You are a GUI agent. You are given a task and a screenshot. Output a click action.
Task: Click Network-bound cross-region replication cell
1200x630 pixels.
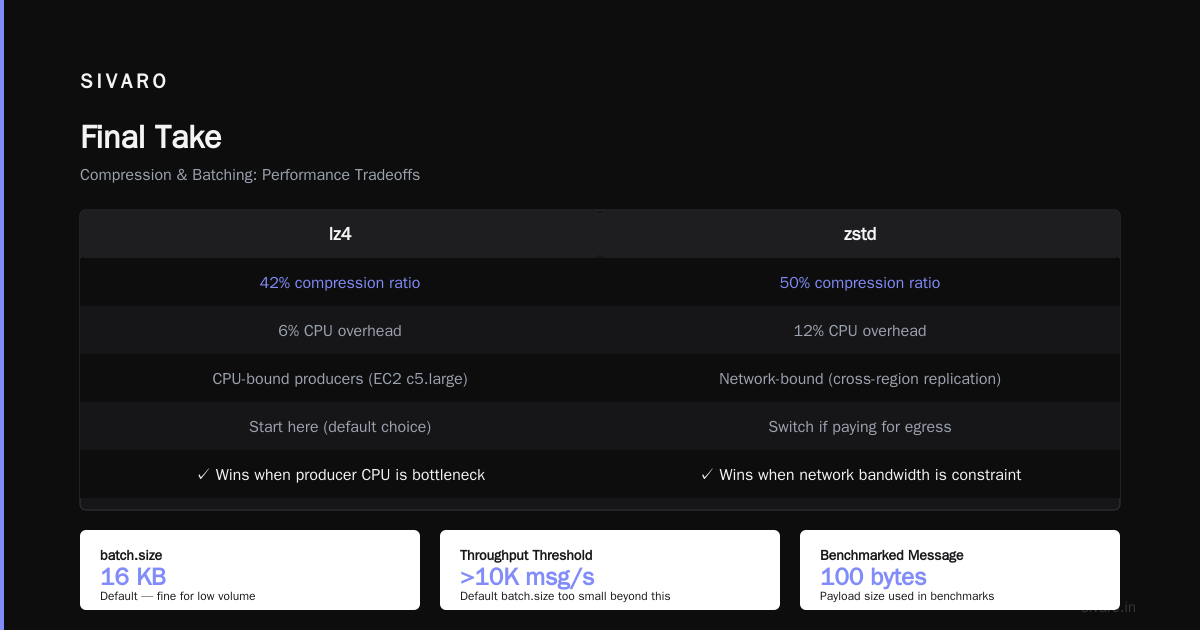860,379
